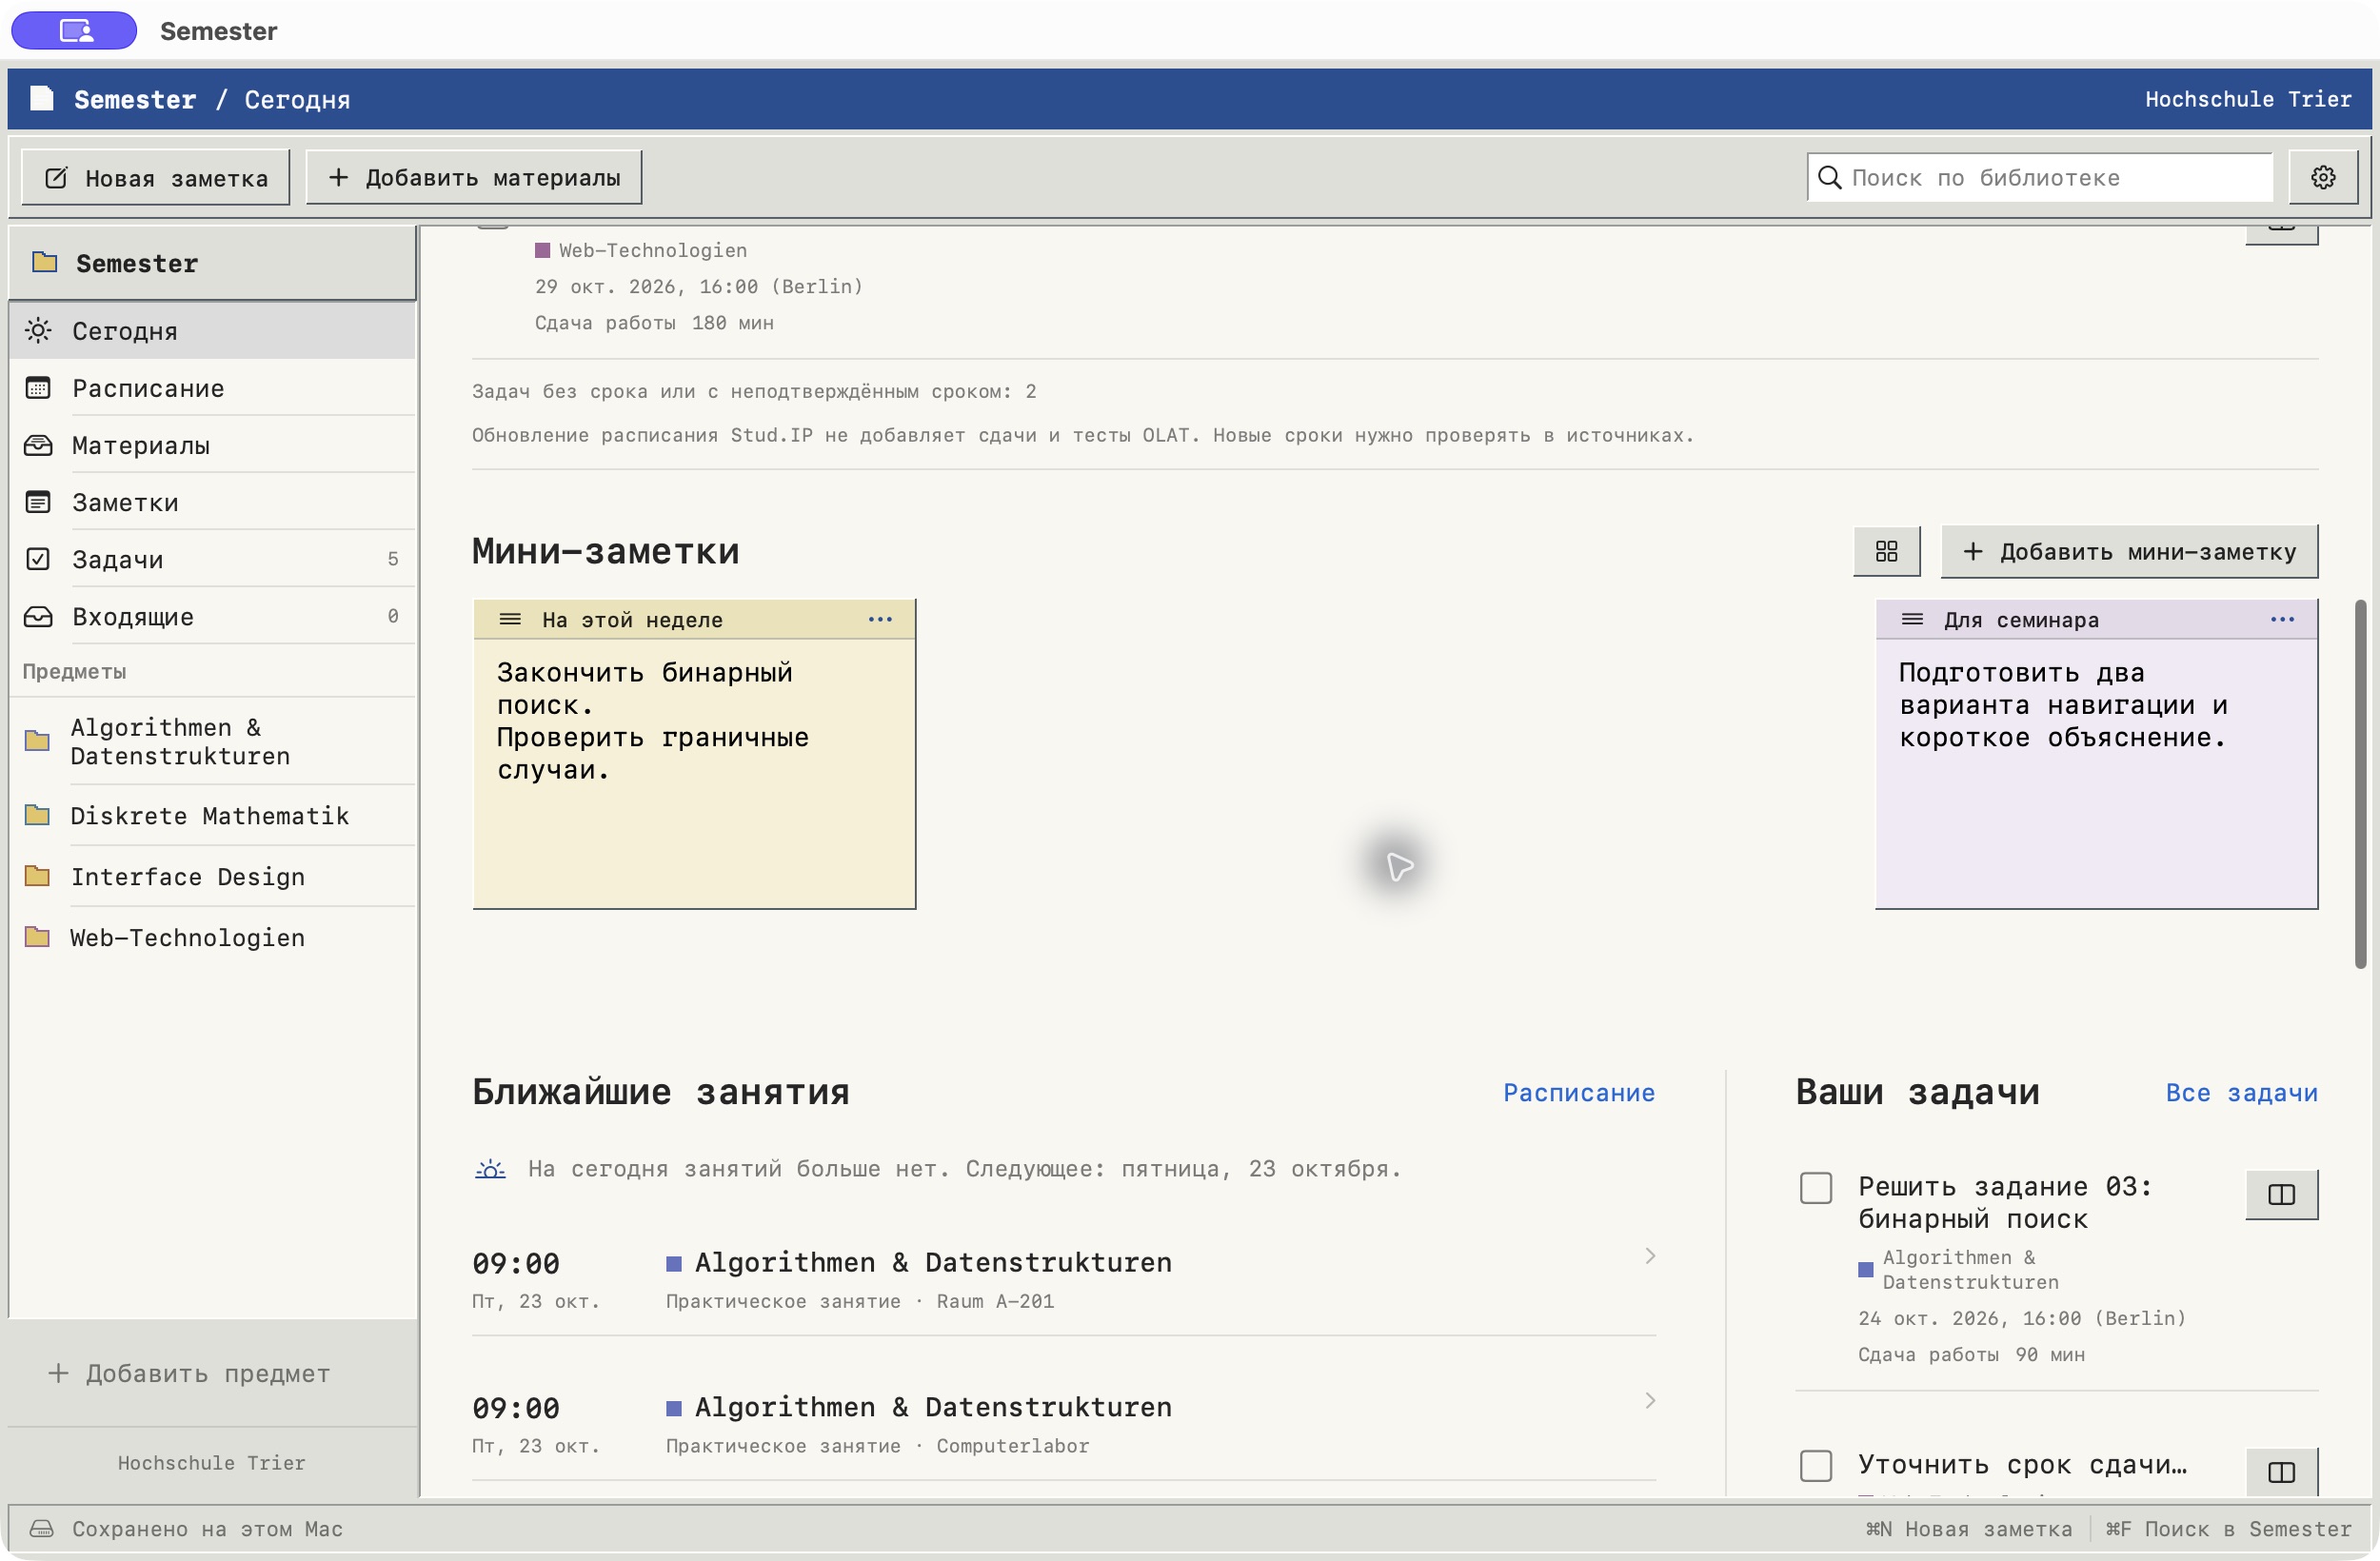Click 'Новая заметка' button
The width and height of the screenshot is (2380, 1561).
click(156, 178)
